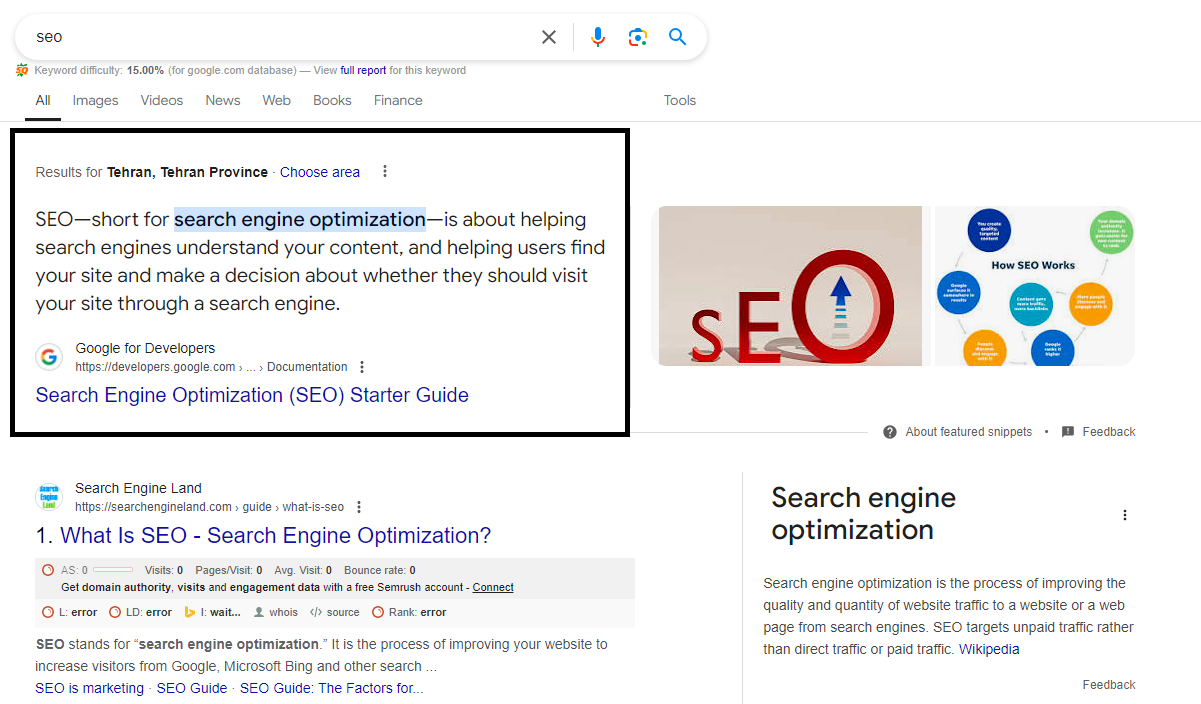The height and width of the screenshot is (704, 1201).
Task: Click the AS score progress bar
Action: [113, 570]
